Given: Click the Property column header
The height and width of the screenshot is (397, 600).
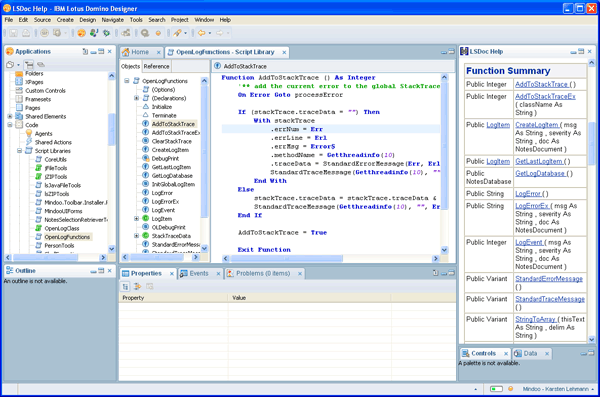Looking at the screenshot, I should click(x=174, y=297).
